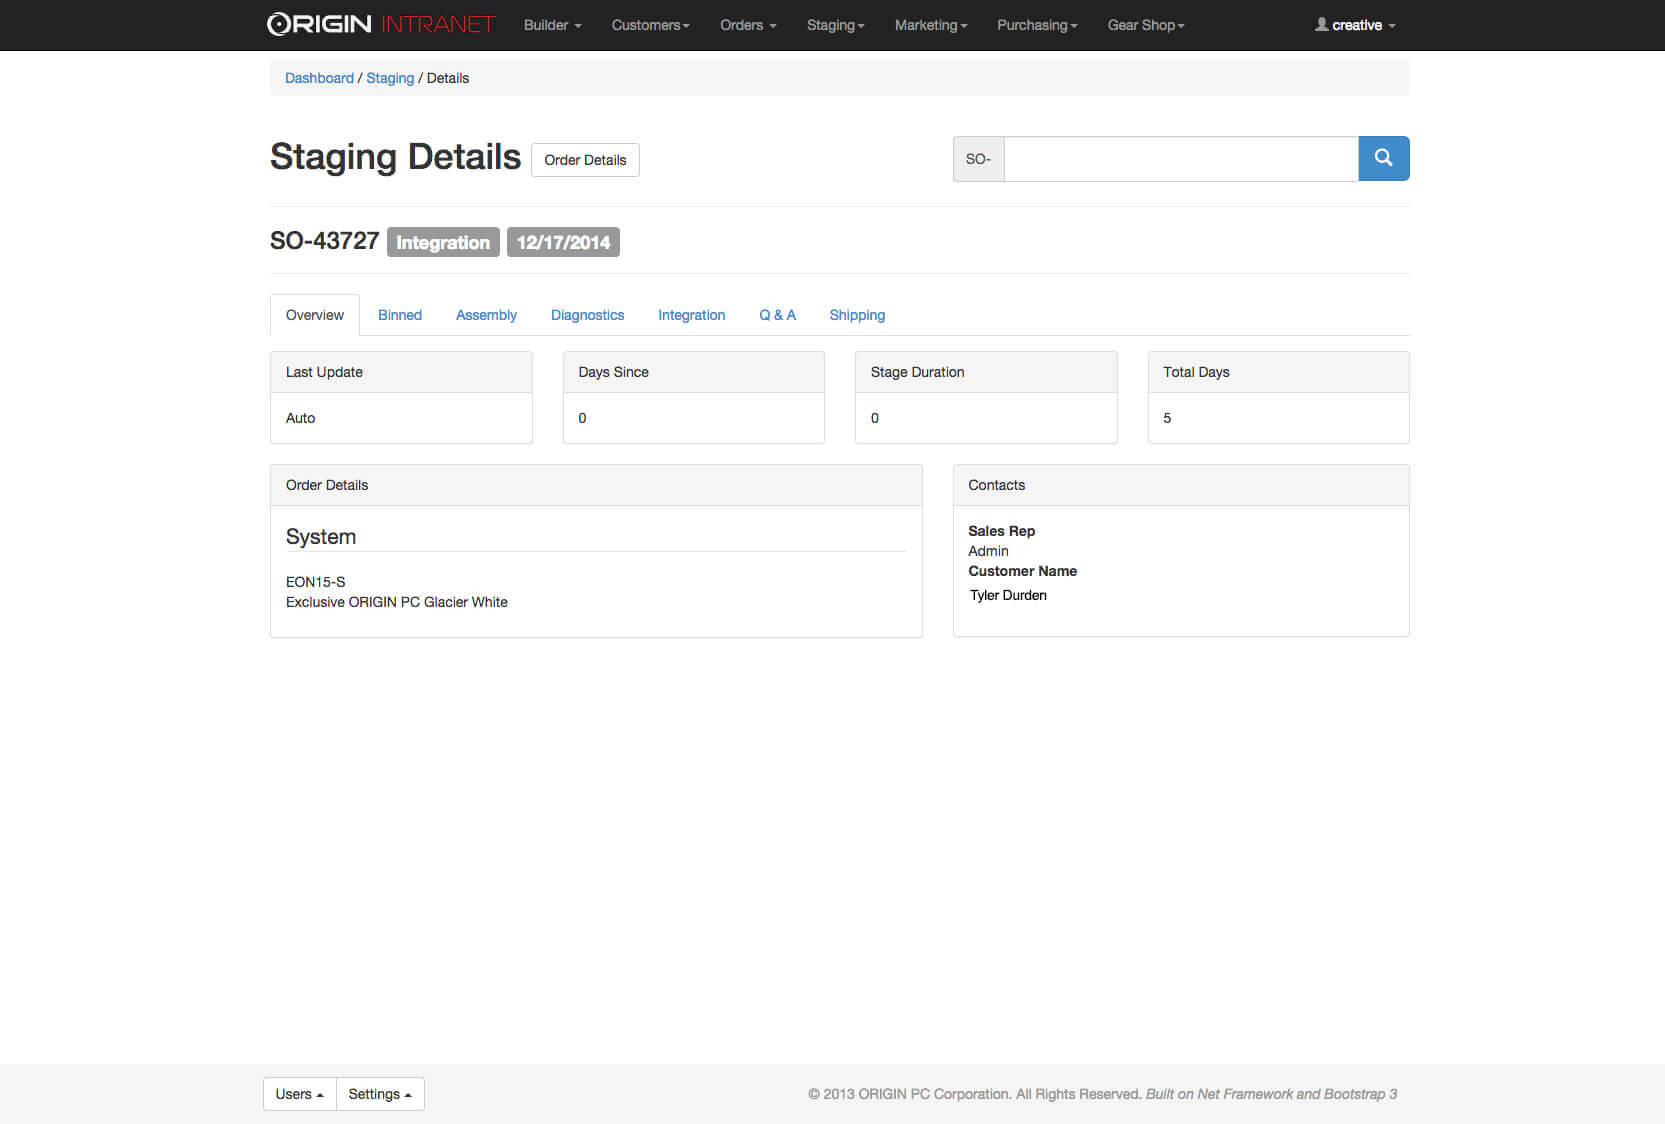Expand the Builder dropdown menu
The width and height of the screenshot is (1665, 1124).
pos(552,25)
